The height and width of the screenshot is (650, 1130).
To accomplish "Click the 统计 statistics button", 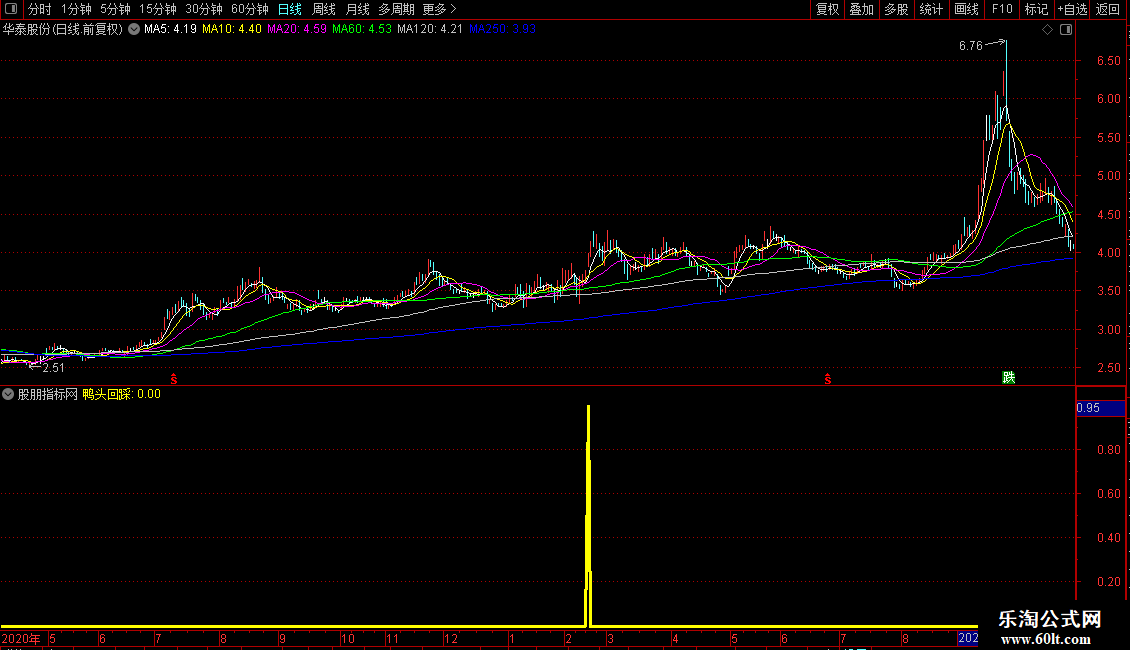I will [931, 9].
